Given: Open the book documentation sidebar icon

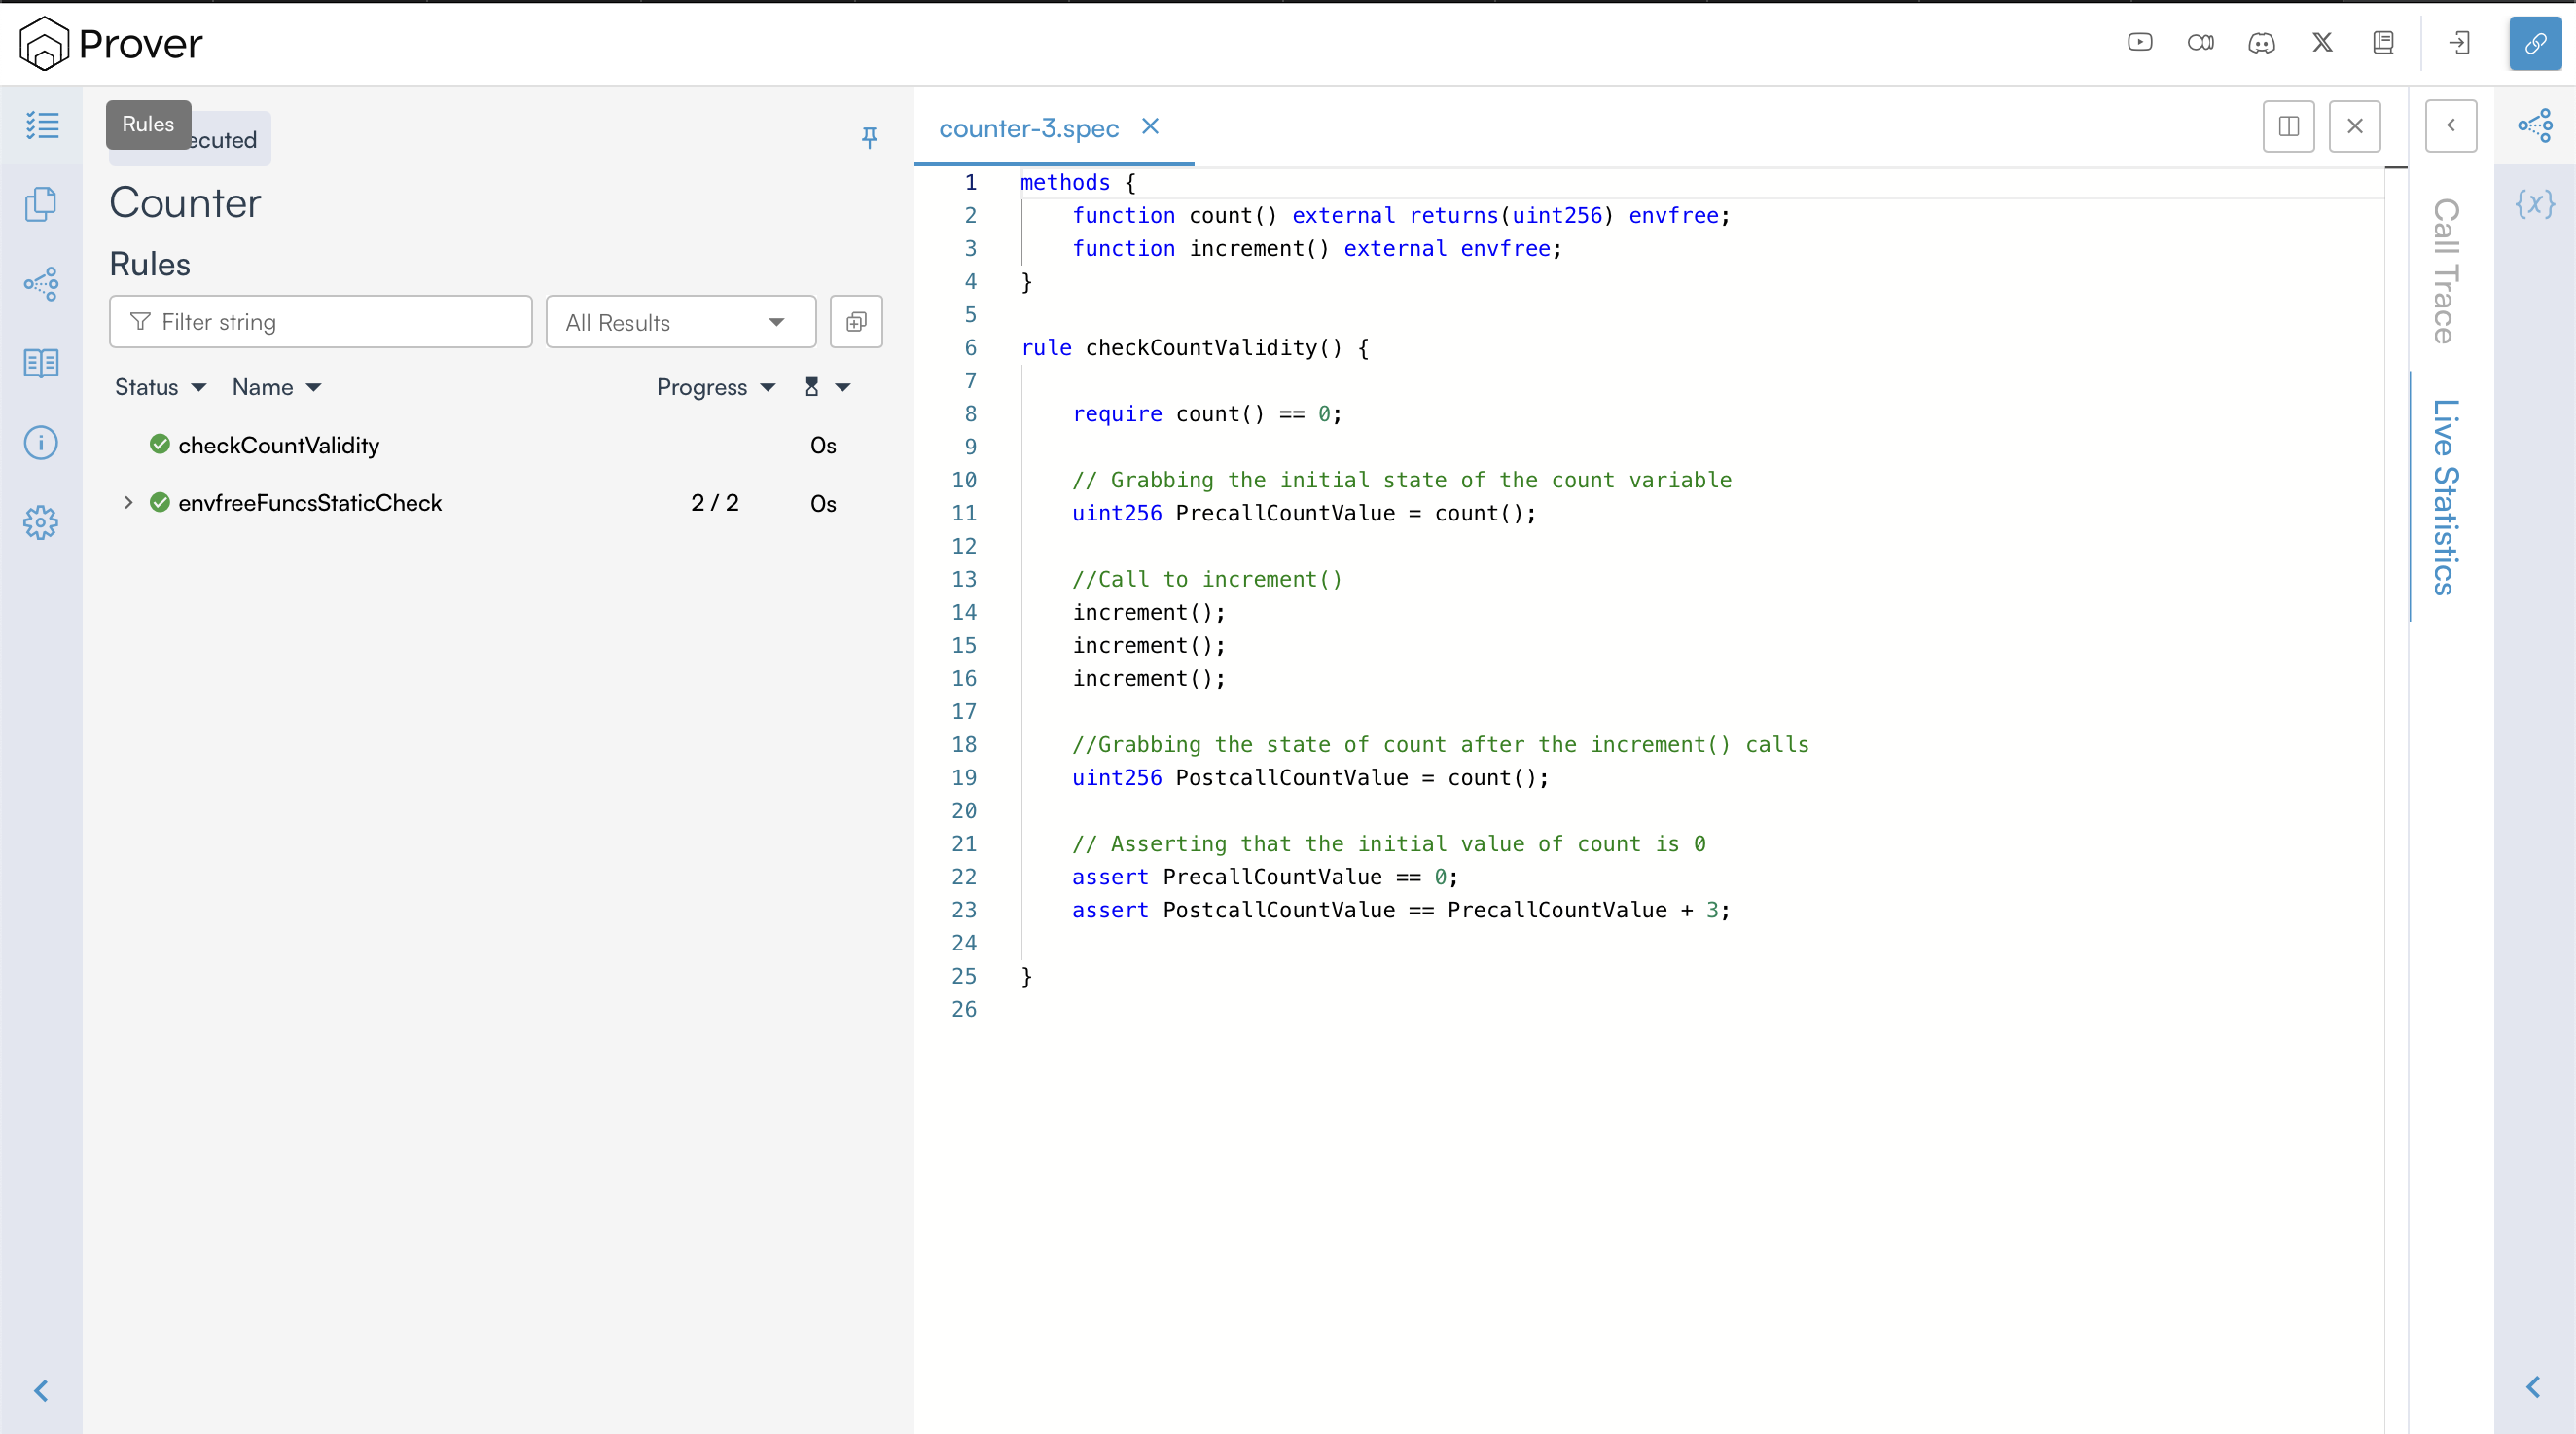Looking at the screenshot, I should [x=41, y=363].
